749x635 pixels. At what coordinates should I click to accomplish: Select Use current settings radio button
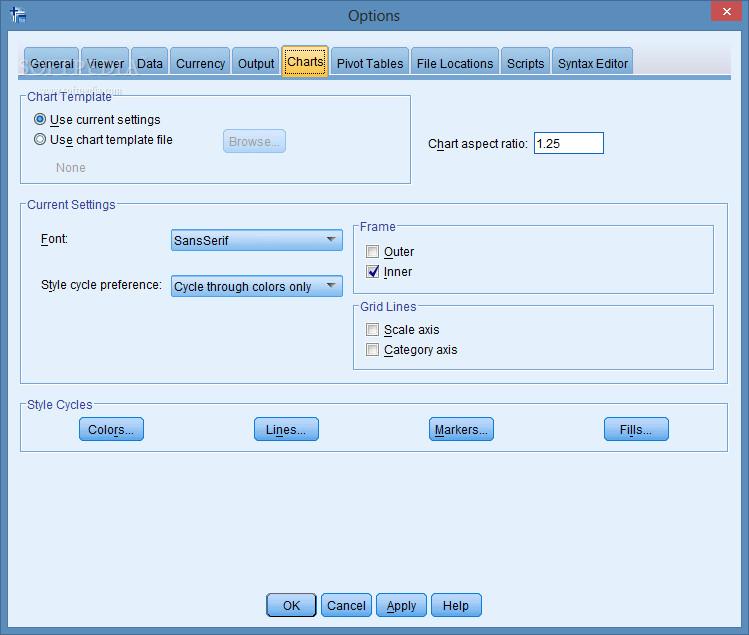tap(40, 119)
